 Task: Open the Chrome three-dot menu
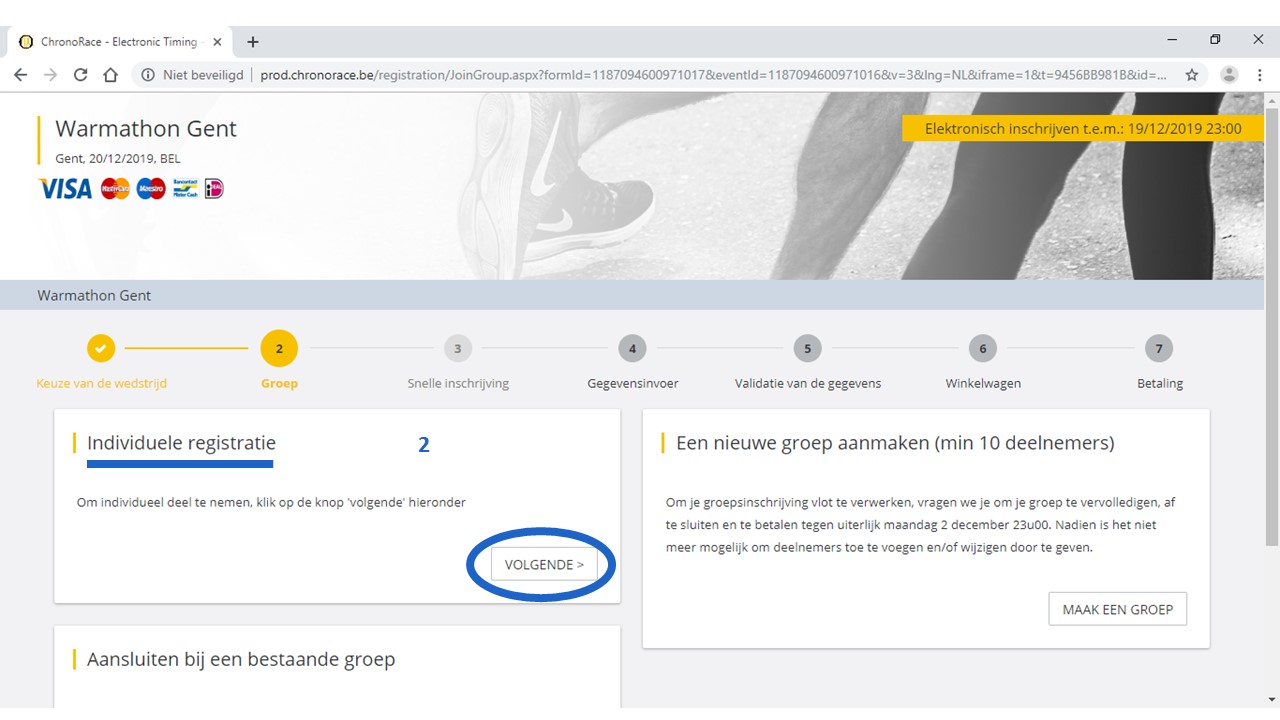coord(1260,75)
